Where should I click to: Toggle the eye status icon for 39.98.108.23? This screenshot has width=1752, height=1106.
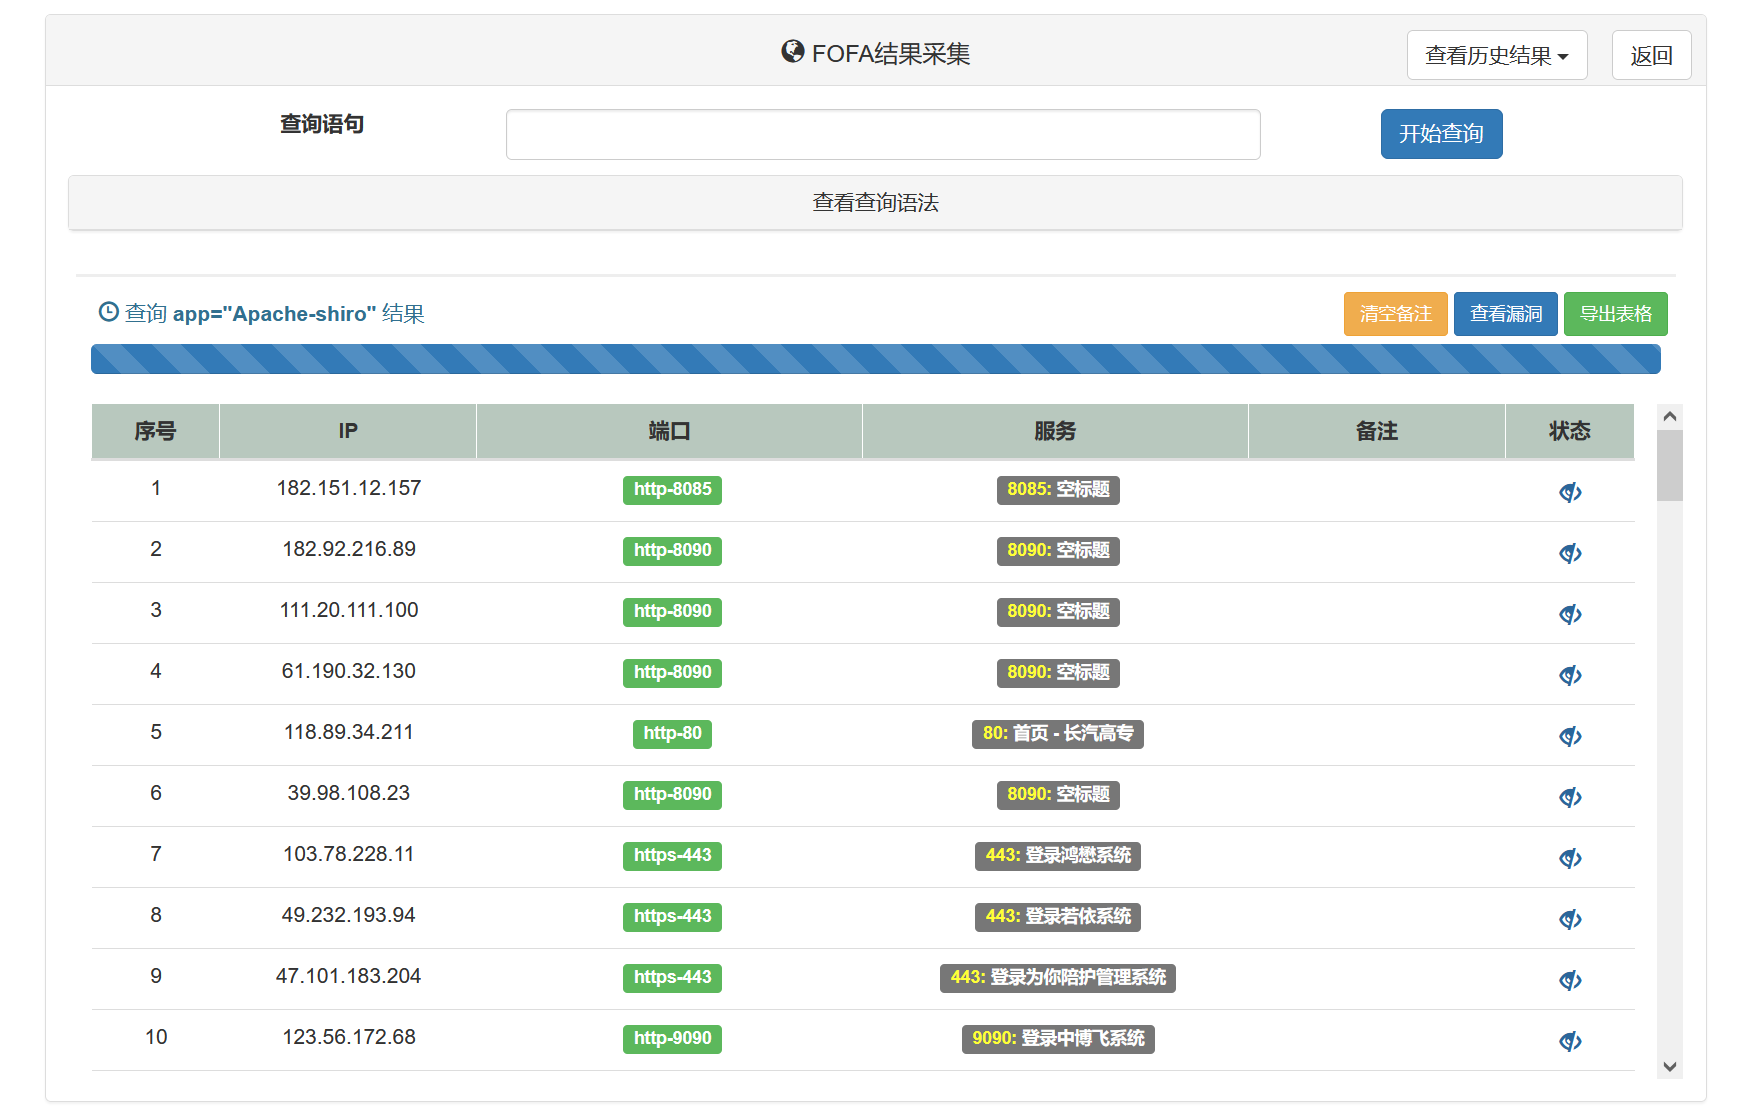[x=1570, y=797]
